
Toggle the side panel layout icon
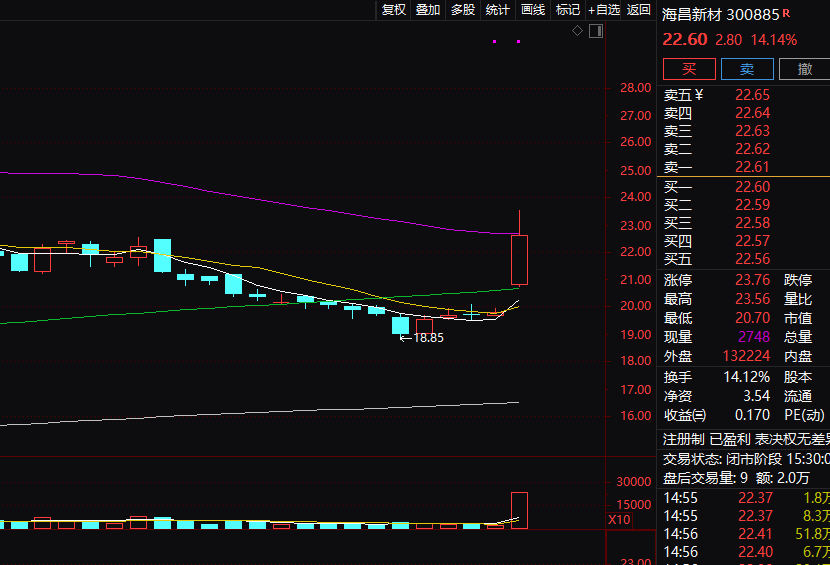(x=596, y=32)
